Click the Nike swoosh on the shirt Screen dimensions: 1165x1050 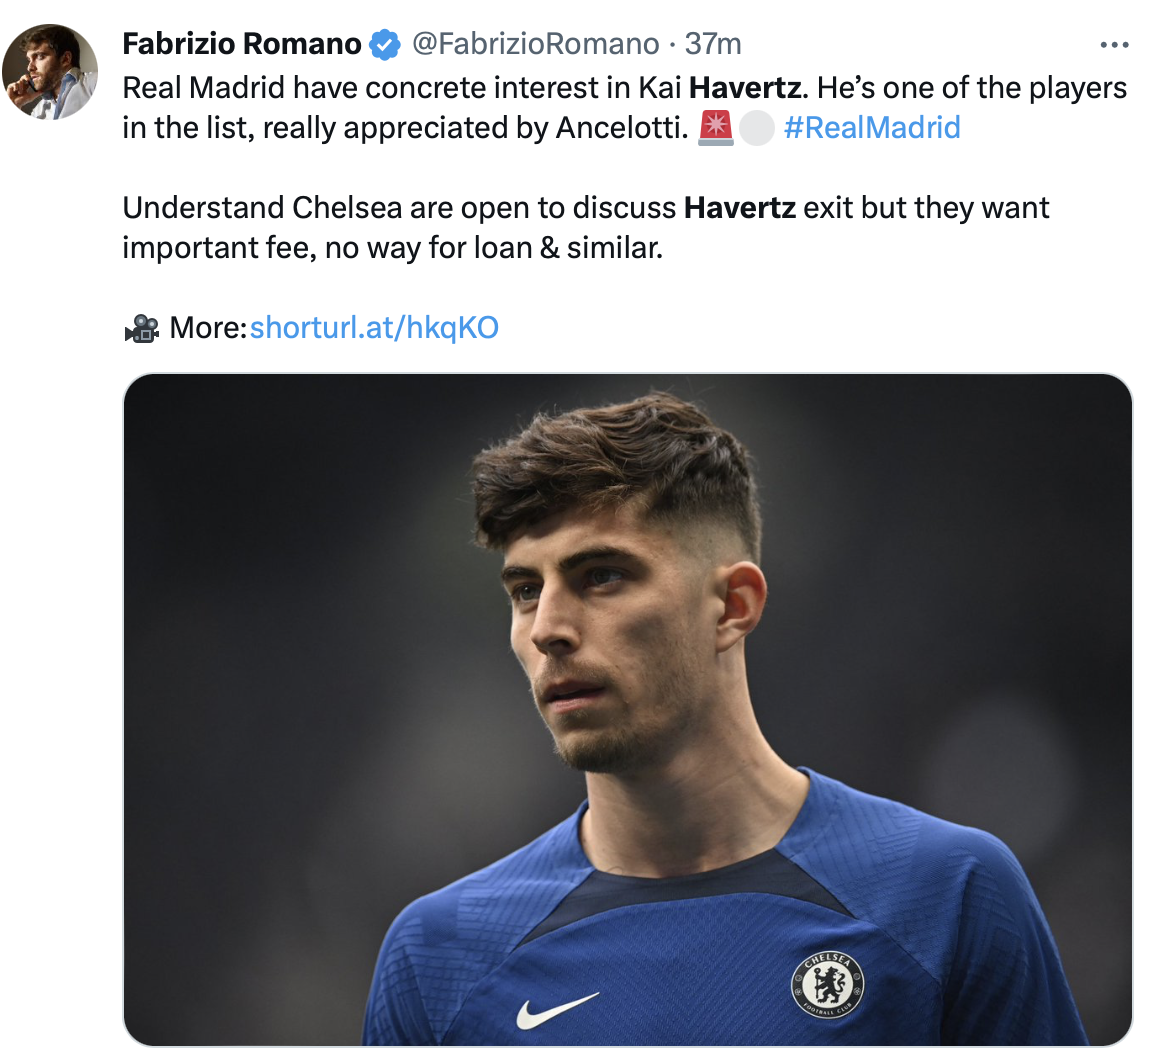[556, 1009]
